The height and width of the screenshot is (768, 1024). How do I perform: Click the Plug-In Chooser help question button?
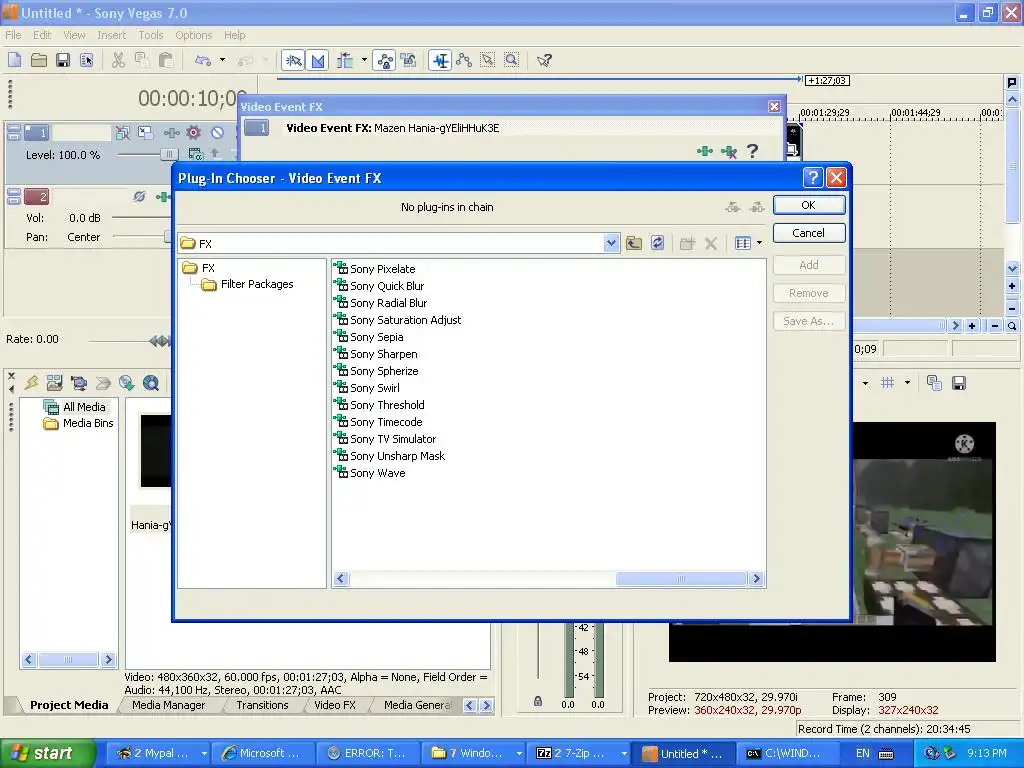coord(812,178)
